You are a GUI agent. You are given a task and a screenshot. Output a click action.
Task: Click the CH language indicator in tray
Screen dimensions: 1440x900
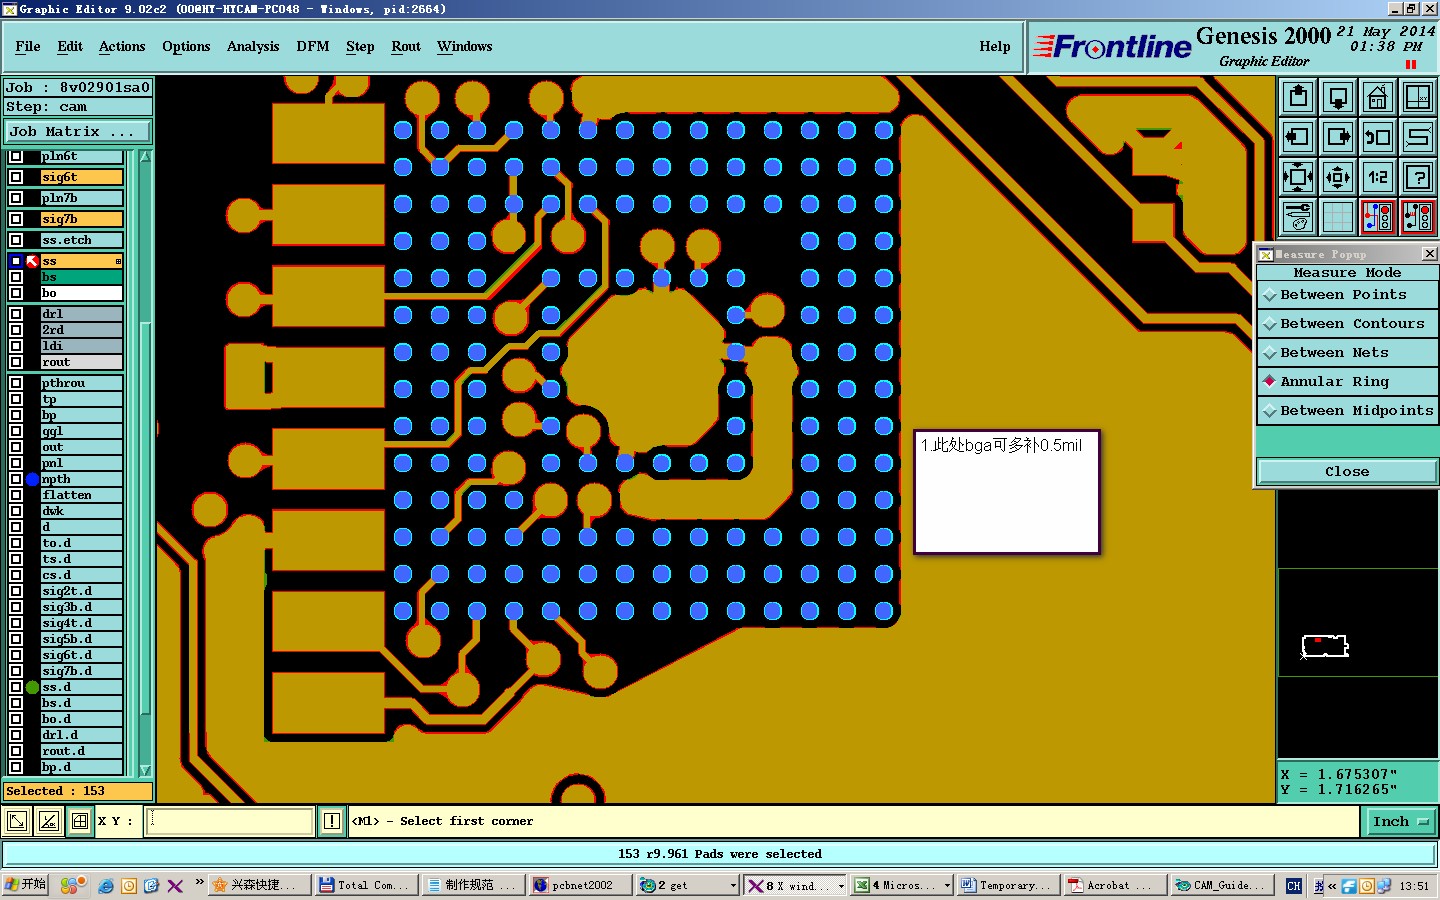pyautogui.click(x=1294, y=885)
